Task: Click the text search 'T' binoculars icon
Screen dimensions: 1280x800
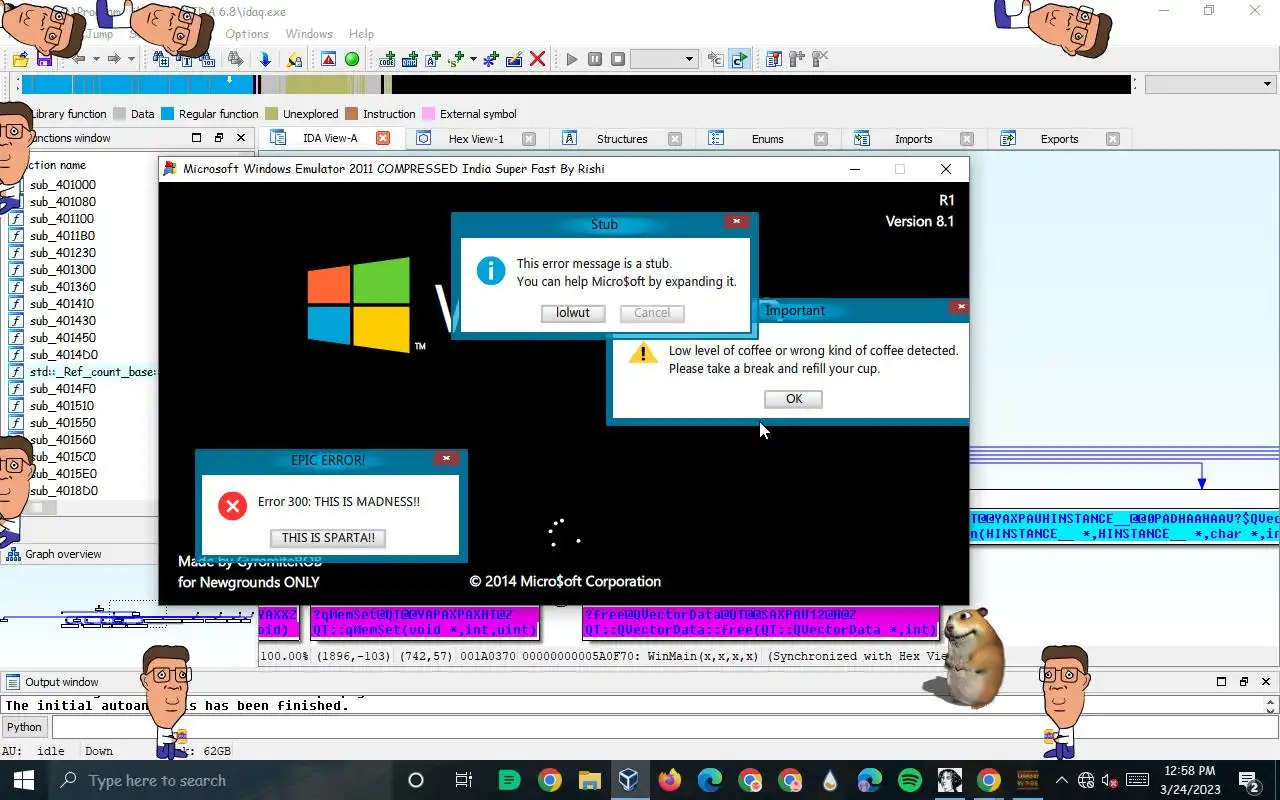Action: [183, 60]
